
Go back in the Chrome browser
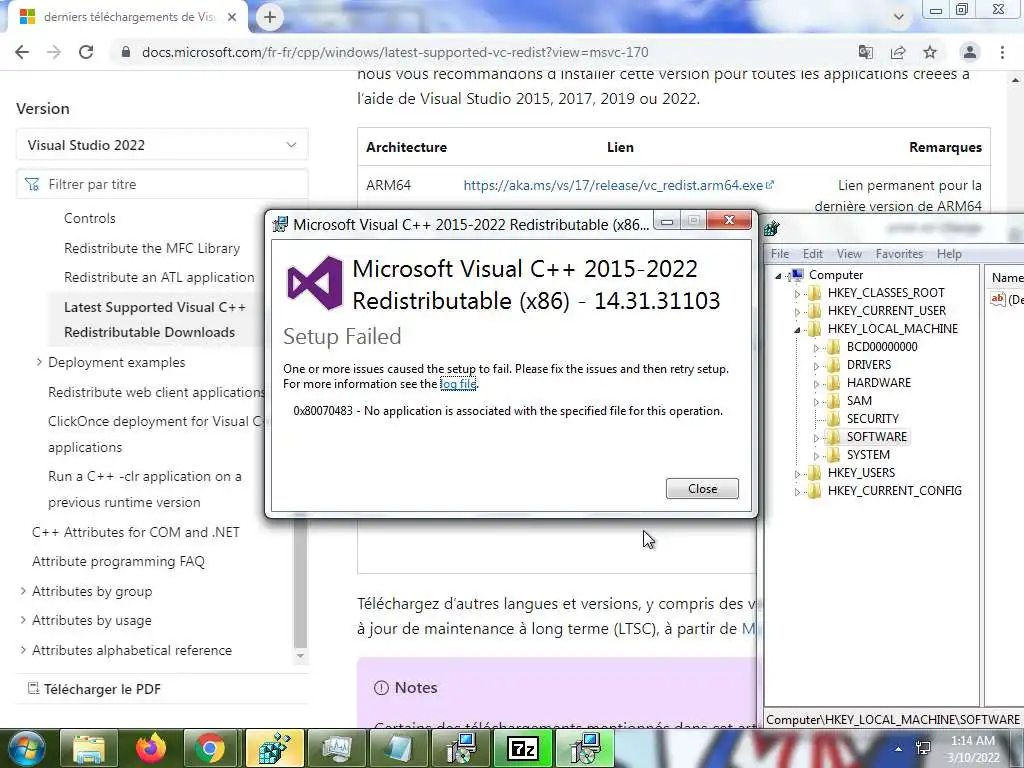[22, 52]
